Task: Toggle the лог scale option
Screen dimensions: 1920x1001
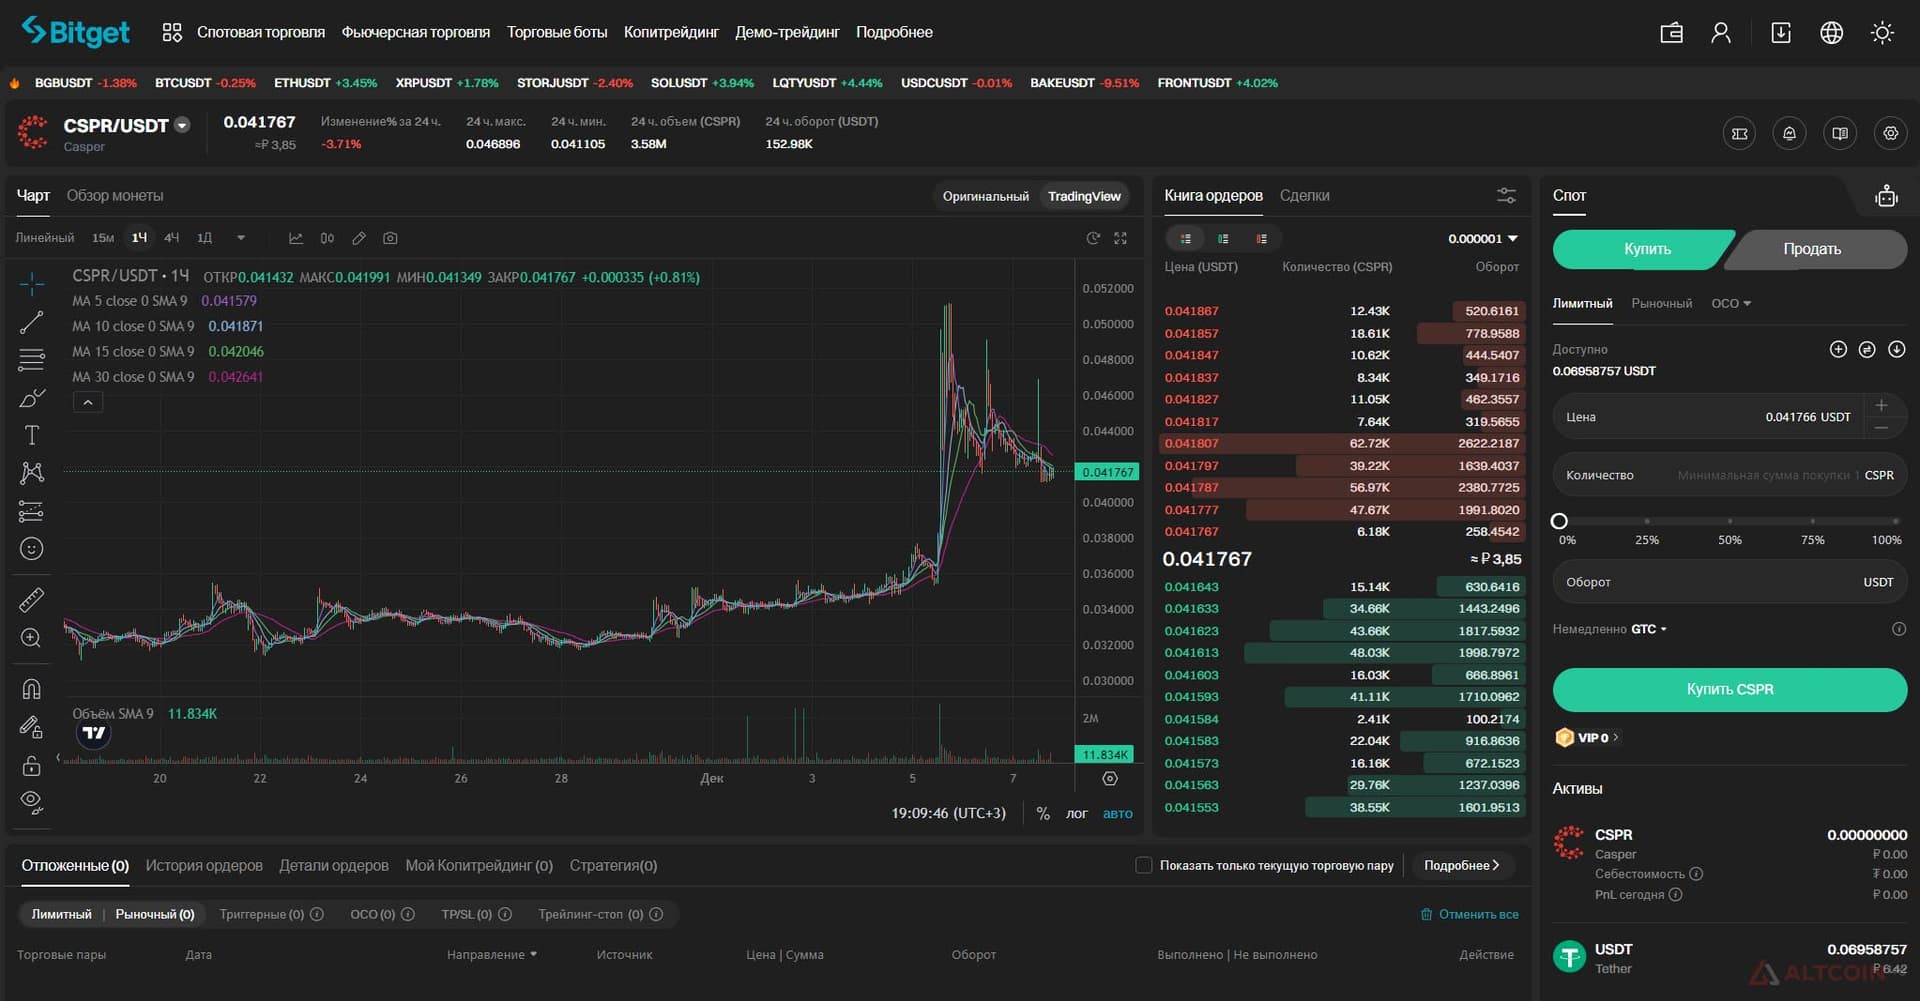Action: [x=1076, y=813]
